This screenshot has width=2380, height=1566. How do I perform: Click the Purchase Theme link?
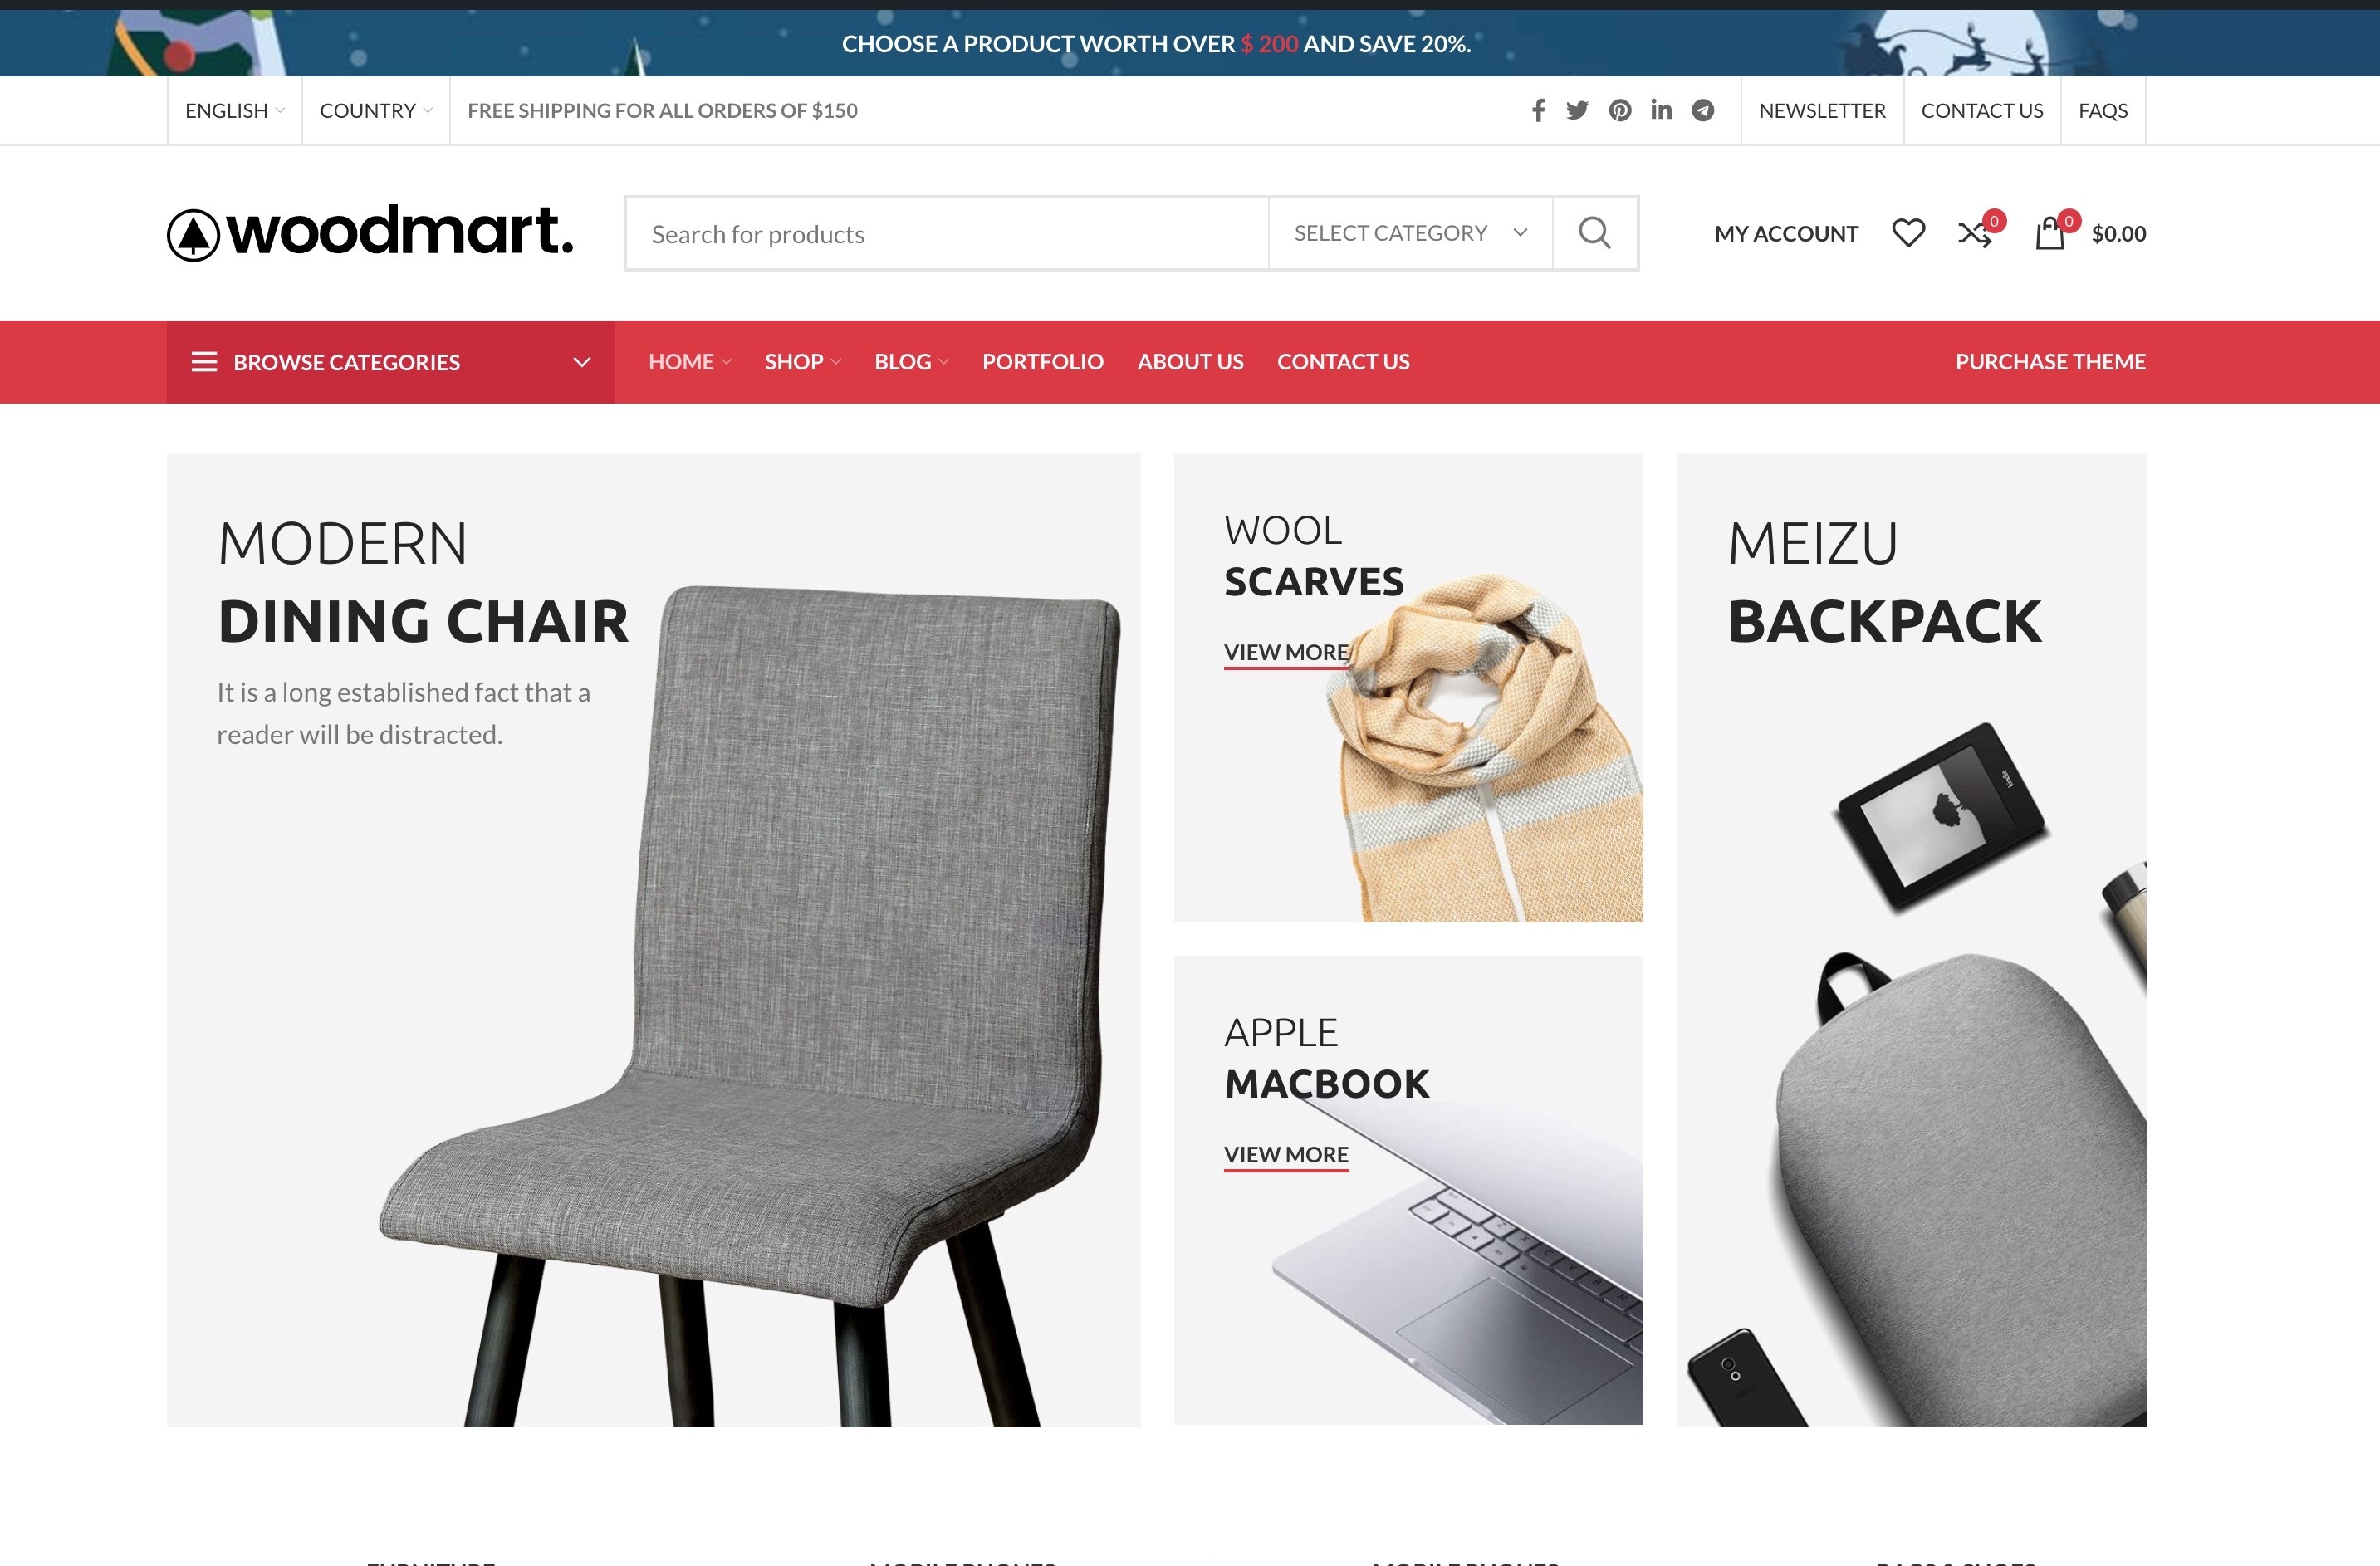coord(2050,362)
